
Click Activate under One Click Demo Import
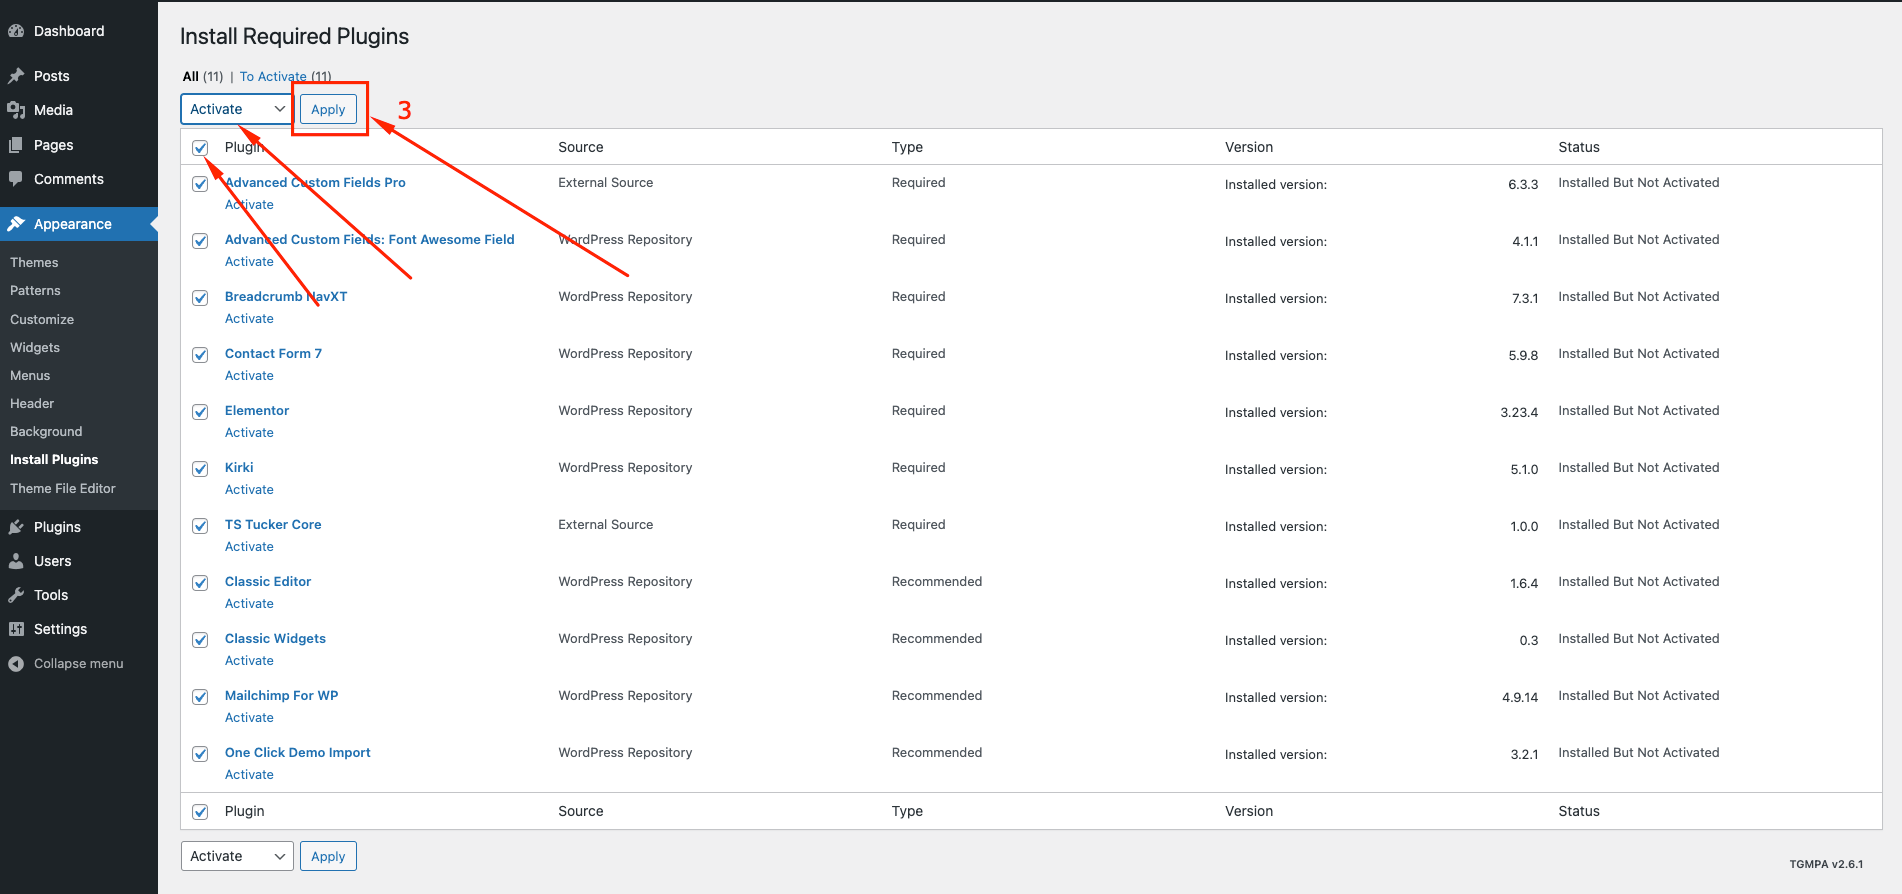pos(249,774)
